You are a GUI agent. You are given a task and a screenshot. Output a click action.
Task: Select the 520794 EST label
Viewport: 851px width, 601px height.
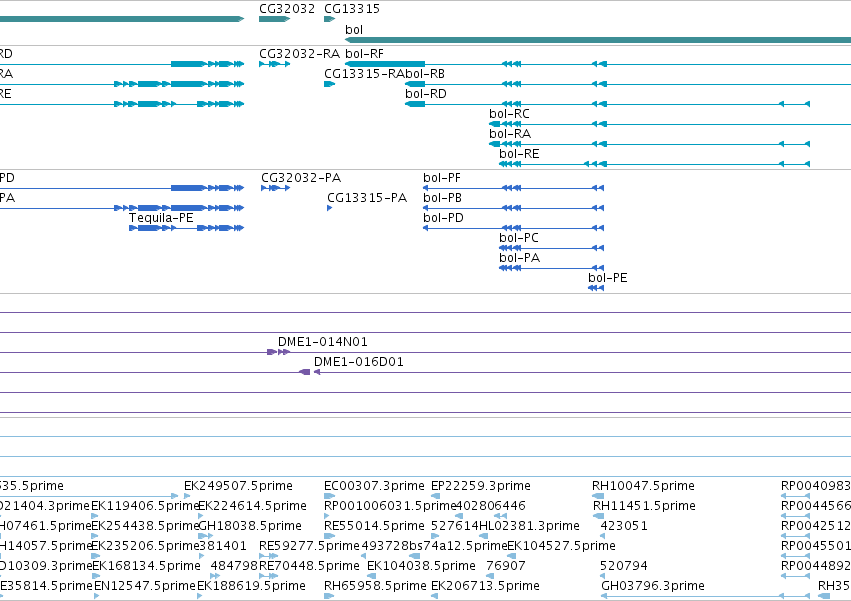pyautogui.click(x=624, y=566)
